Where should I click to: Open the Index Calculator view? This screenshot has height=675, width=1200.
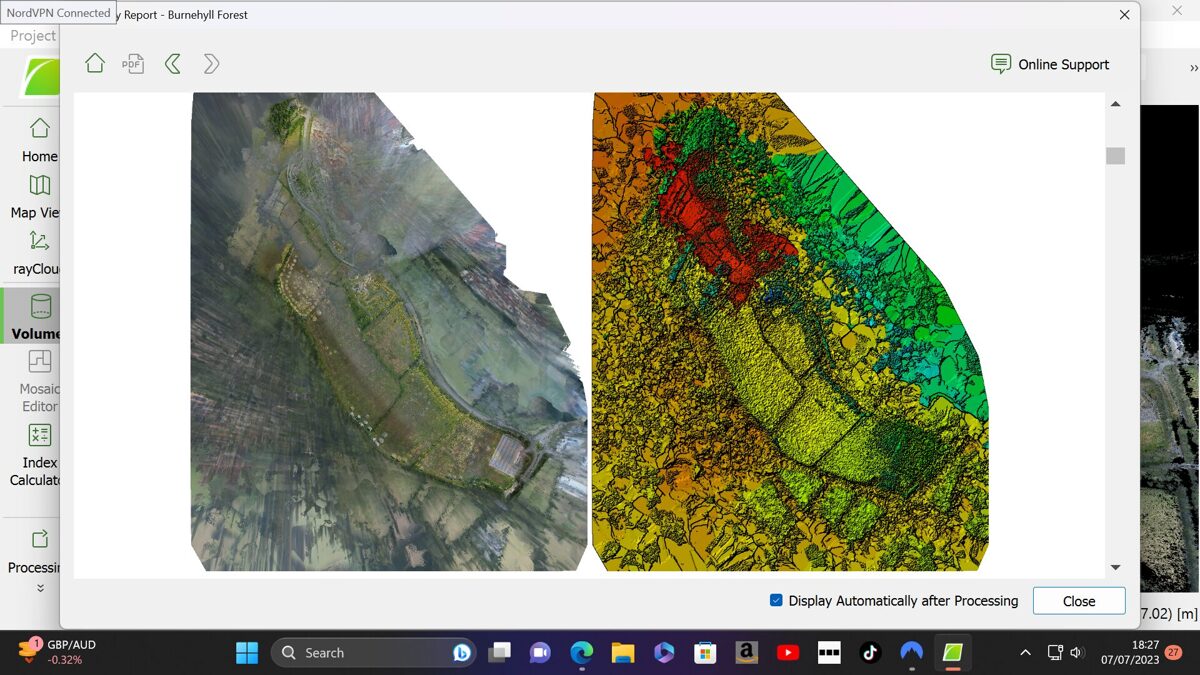pyautogui.click(x=39, y=436)
